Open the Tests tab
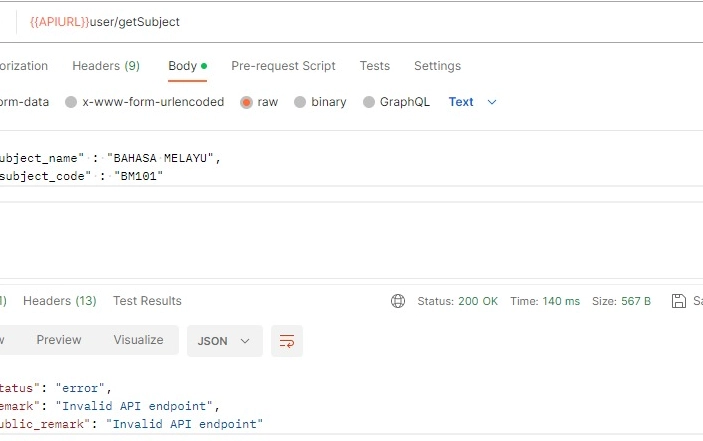The image size is (703, 441). coord(375,66)
